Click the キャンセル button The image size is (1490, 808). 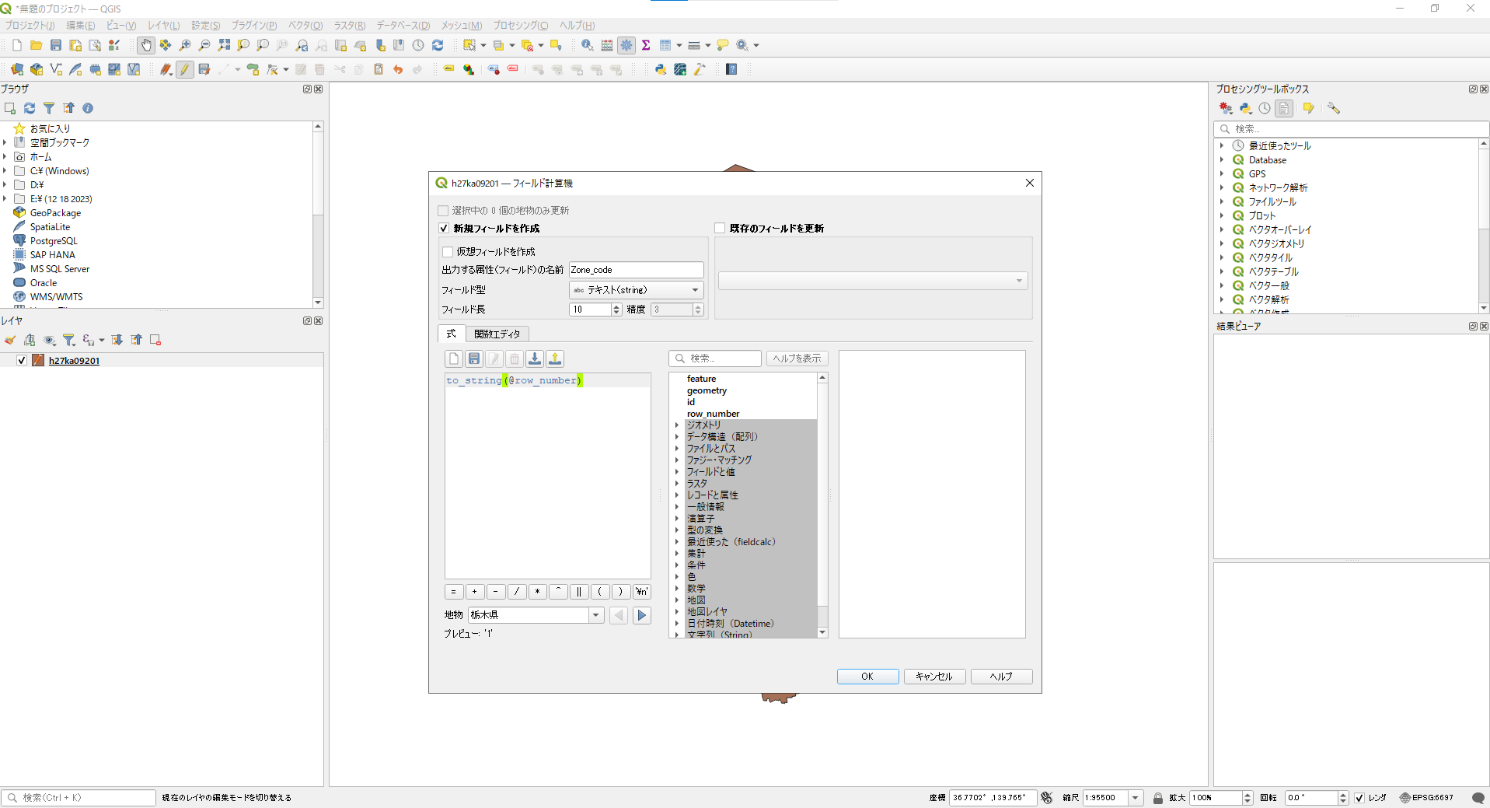tap(934, 677)
